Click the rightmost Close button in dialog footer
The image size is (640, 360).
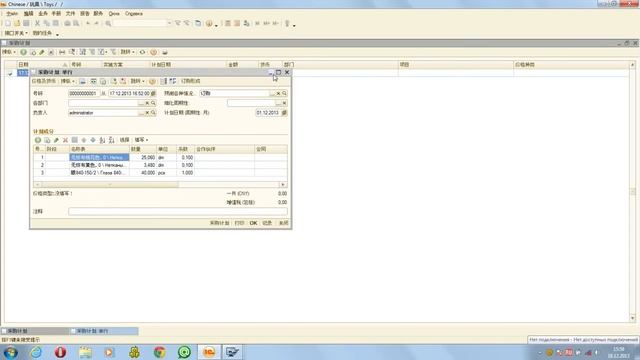[283, 223]
